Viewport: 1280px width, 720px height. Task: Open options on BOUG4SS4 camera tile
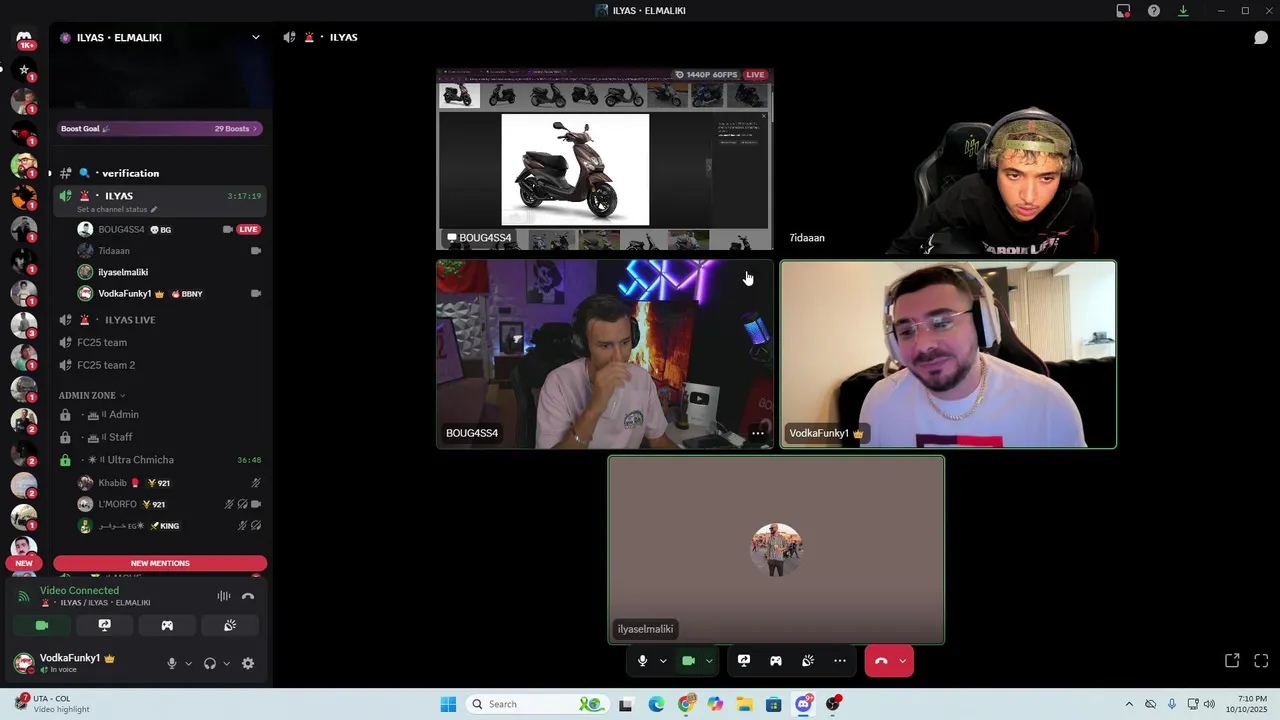(758, 433)
